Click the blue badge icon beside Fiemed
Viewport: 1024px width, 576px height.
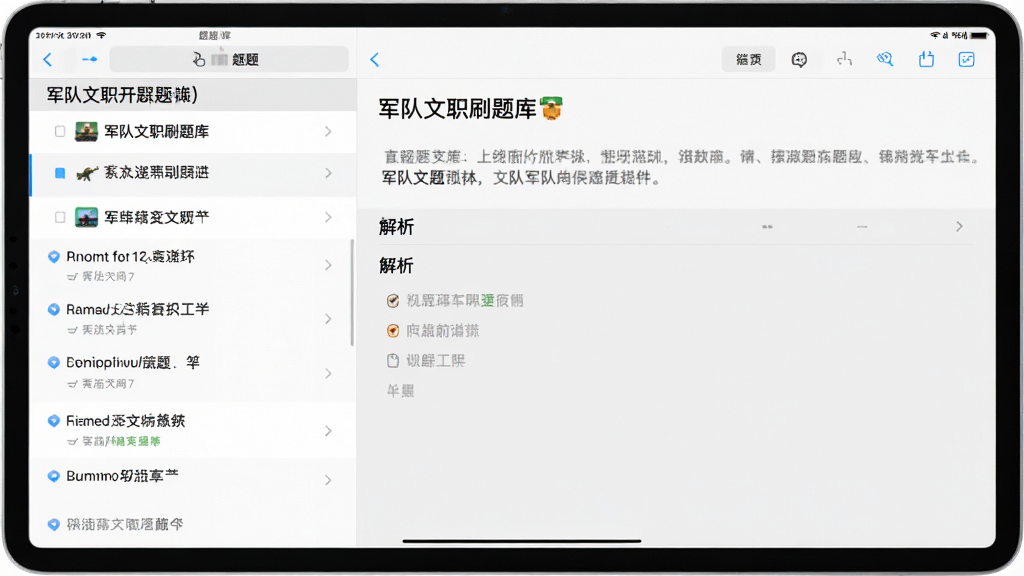[x=54, y=421]
